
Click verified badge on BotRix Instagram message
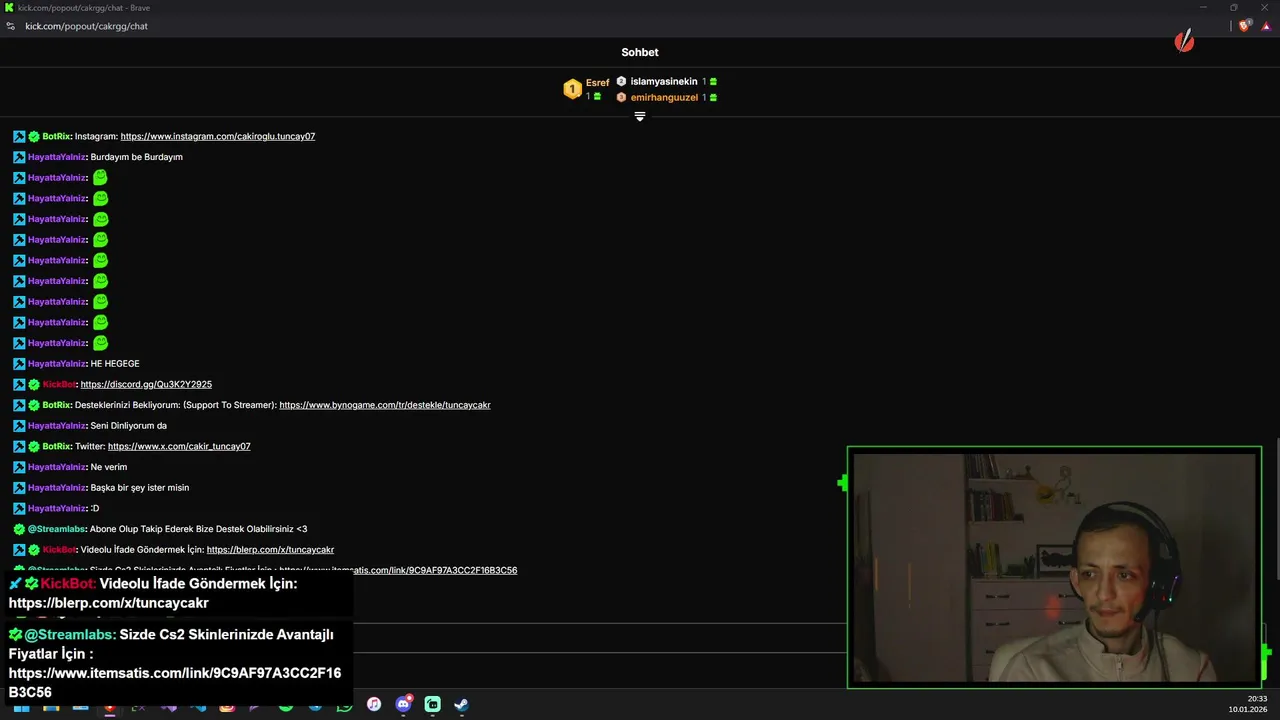pos(34,136)
